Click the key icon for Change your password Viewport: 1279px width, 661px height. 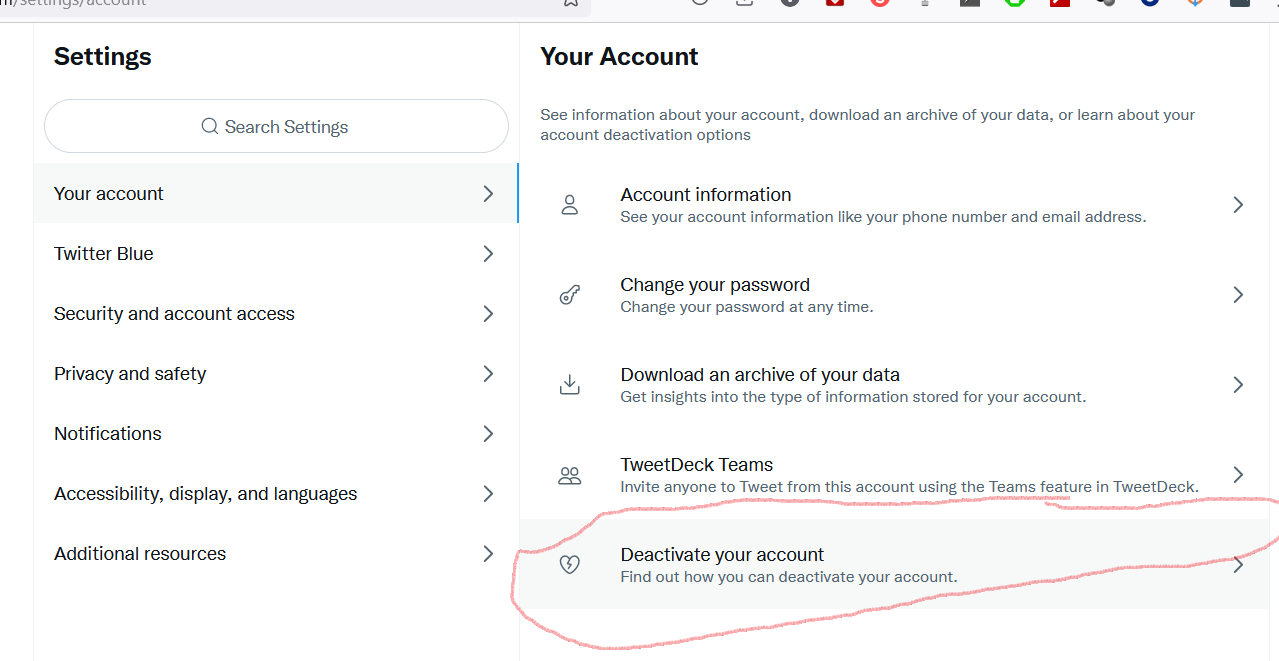point(570,295)
